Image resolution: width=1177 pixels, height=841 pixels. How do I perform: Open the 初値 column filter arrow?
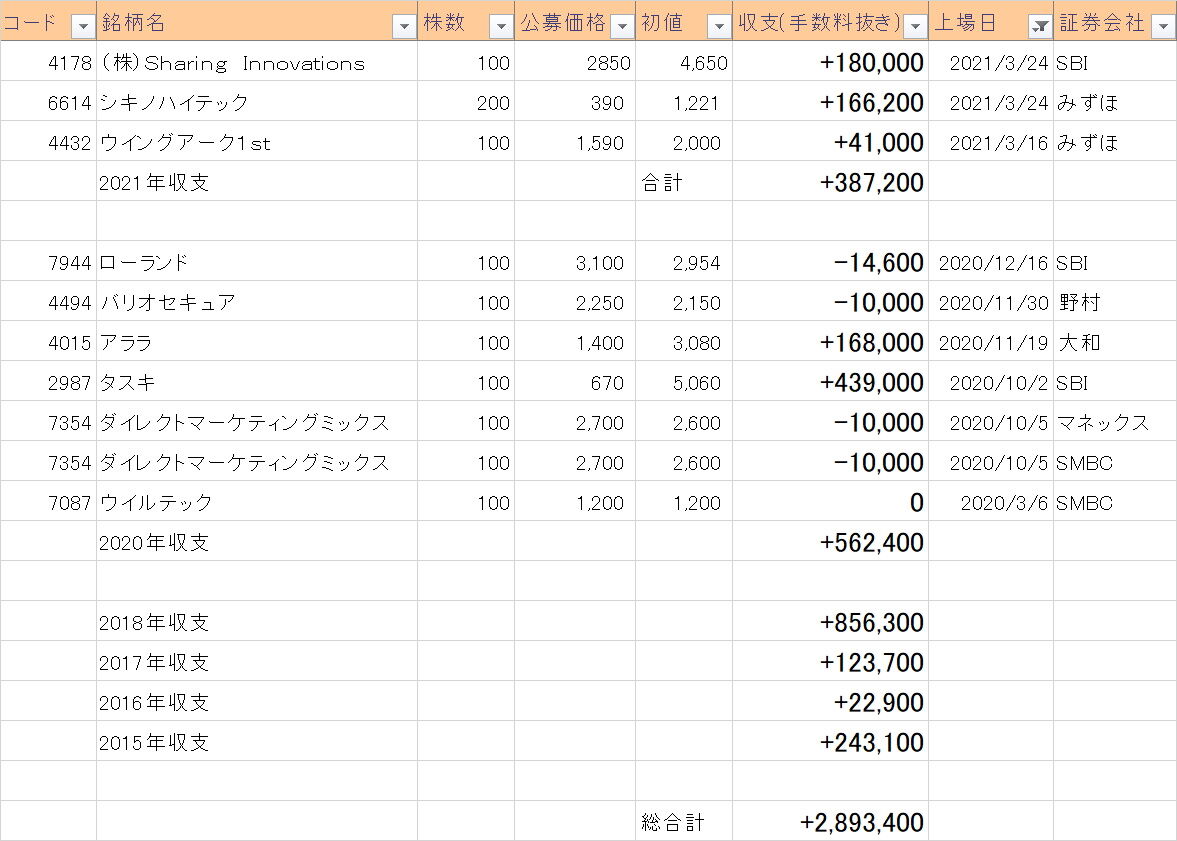[718, 26]
